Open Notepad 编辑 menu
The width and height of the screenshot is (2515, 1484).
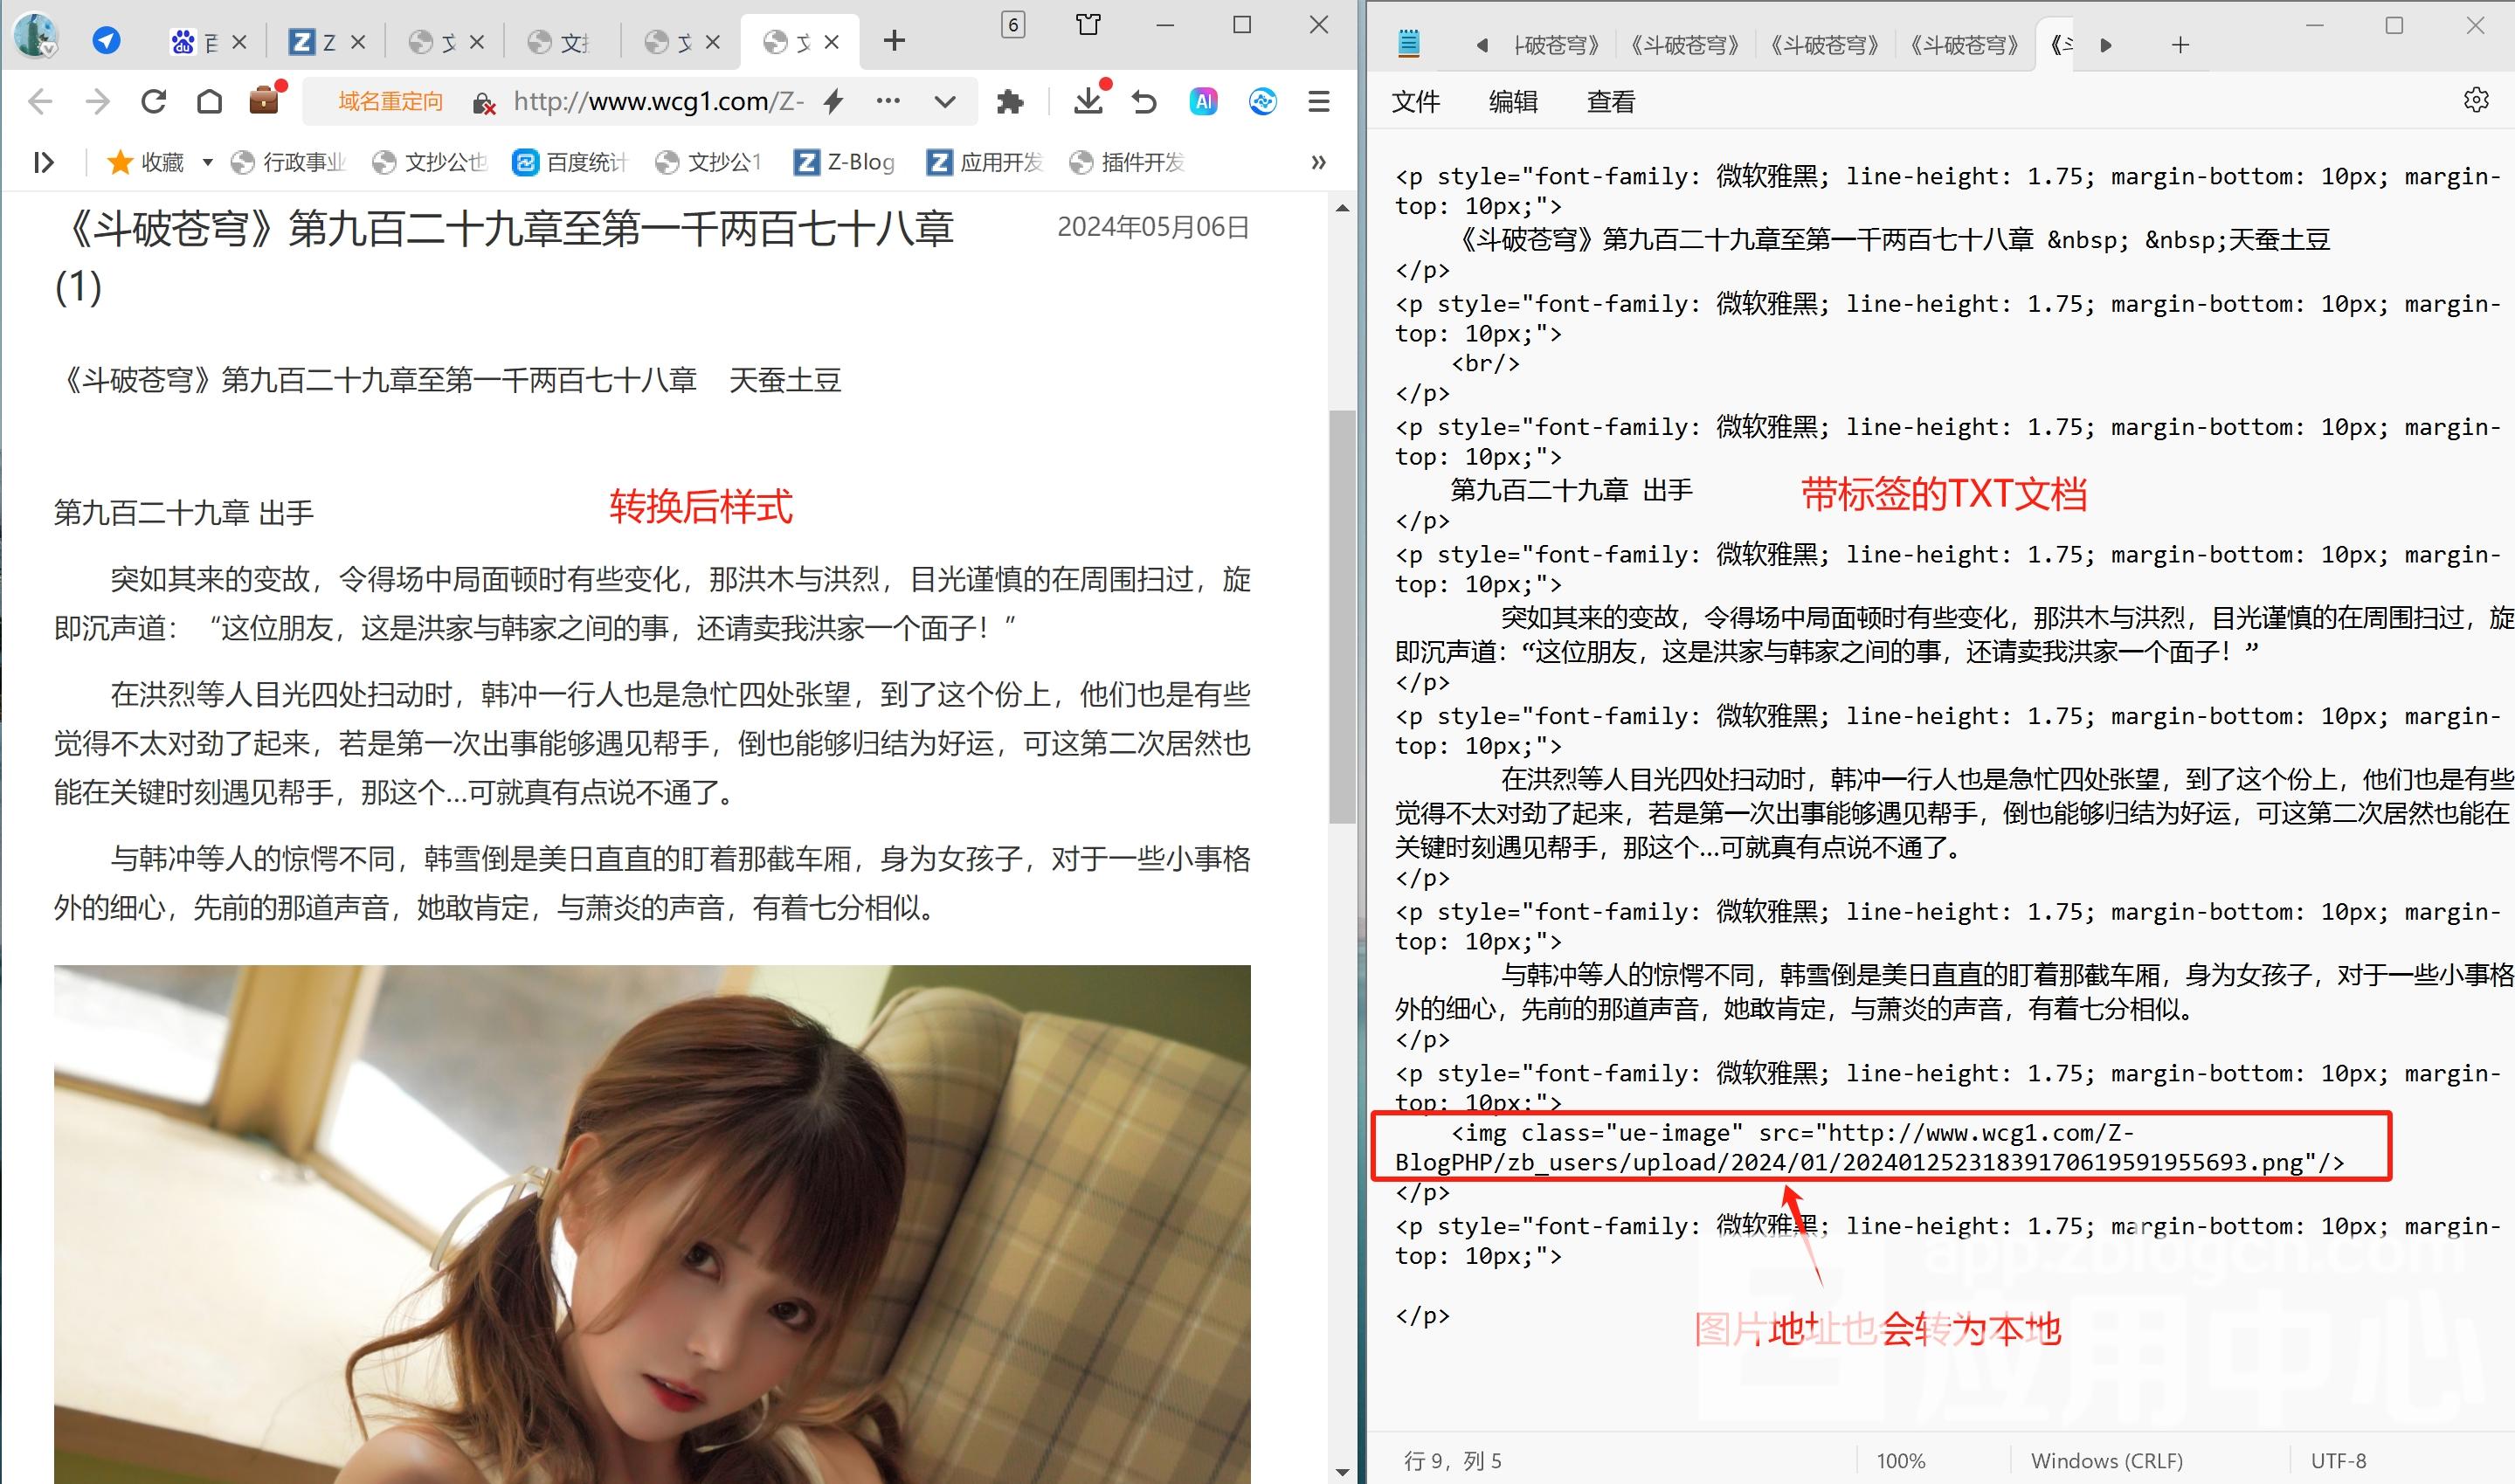1513,101
